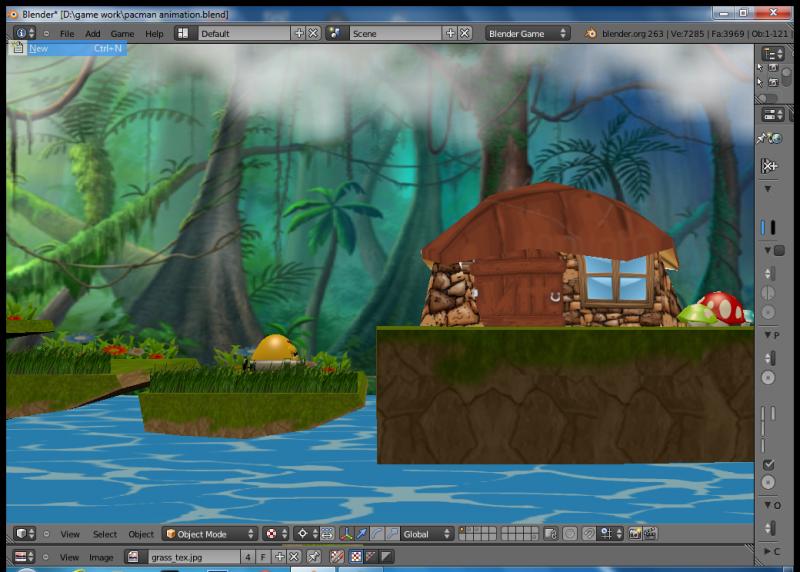The height and width of the screenshot is (572, 800).
Task: Delete the current Scene with X icon
Action: (465, 33)
